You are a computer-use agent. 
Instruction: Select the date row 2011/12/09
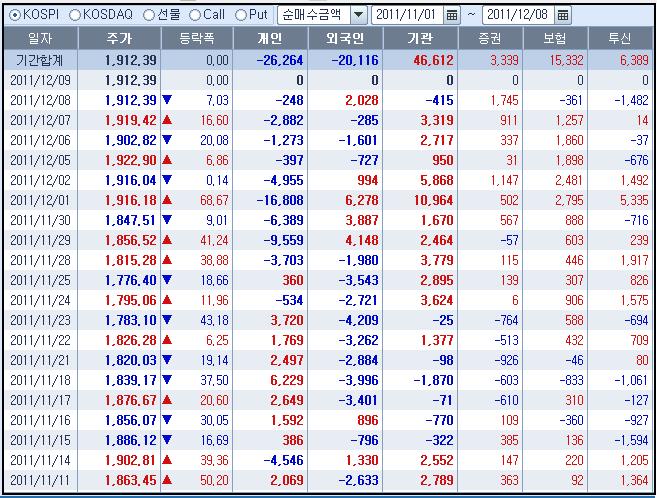41,80
